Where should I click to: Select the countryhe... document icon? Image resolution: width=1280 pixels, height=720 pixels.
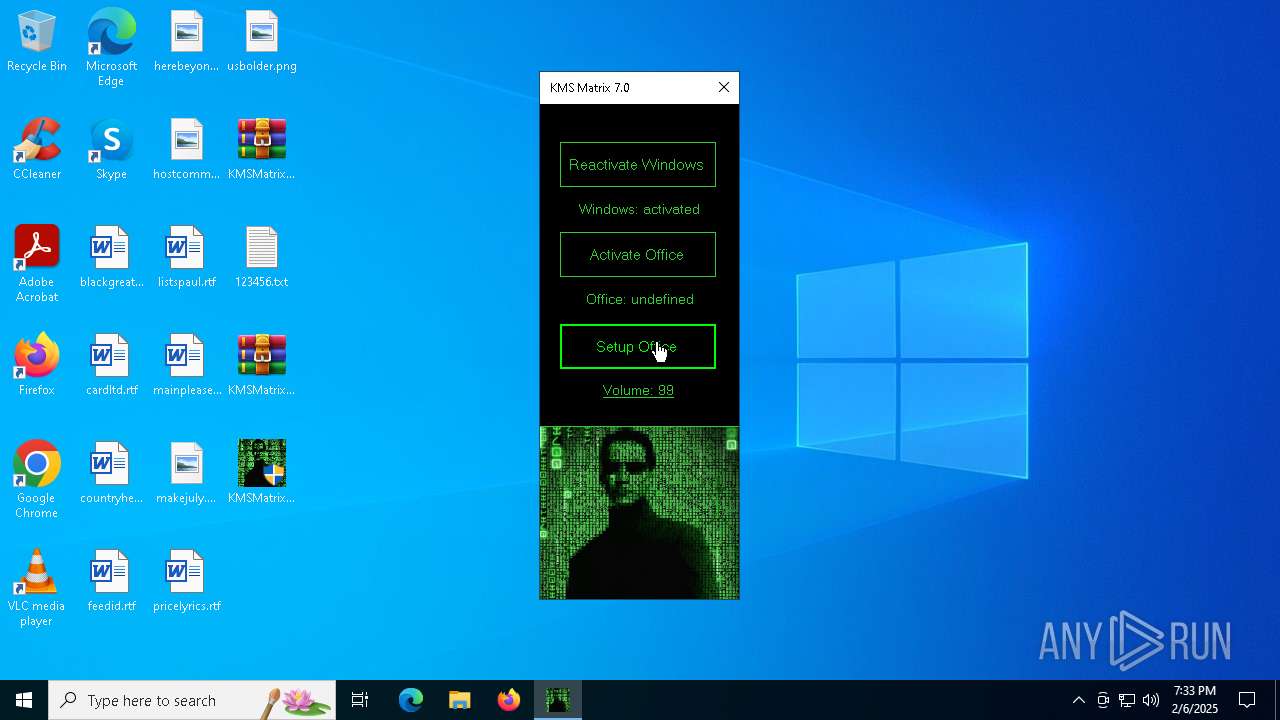[111, 475]
